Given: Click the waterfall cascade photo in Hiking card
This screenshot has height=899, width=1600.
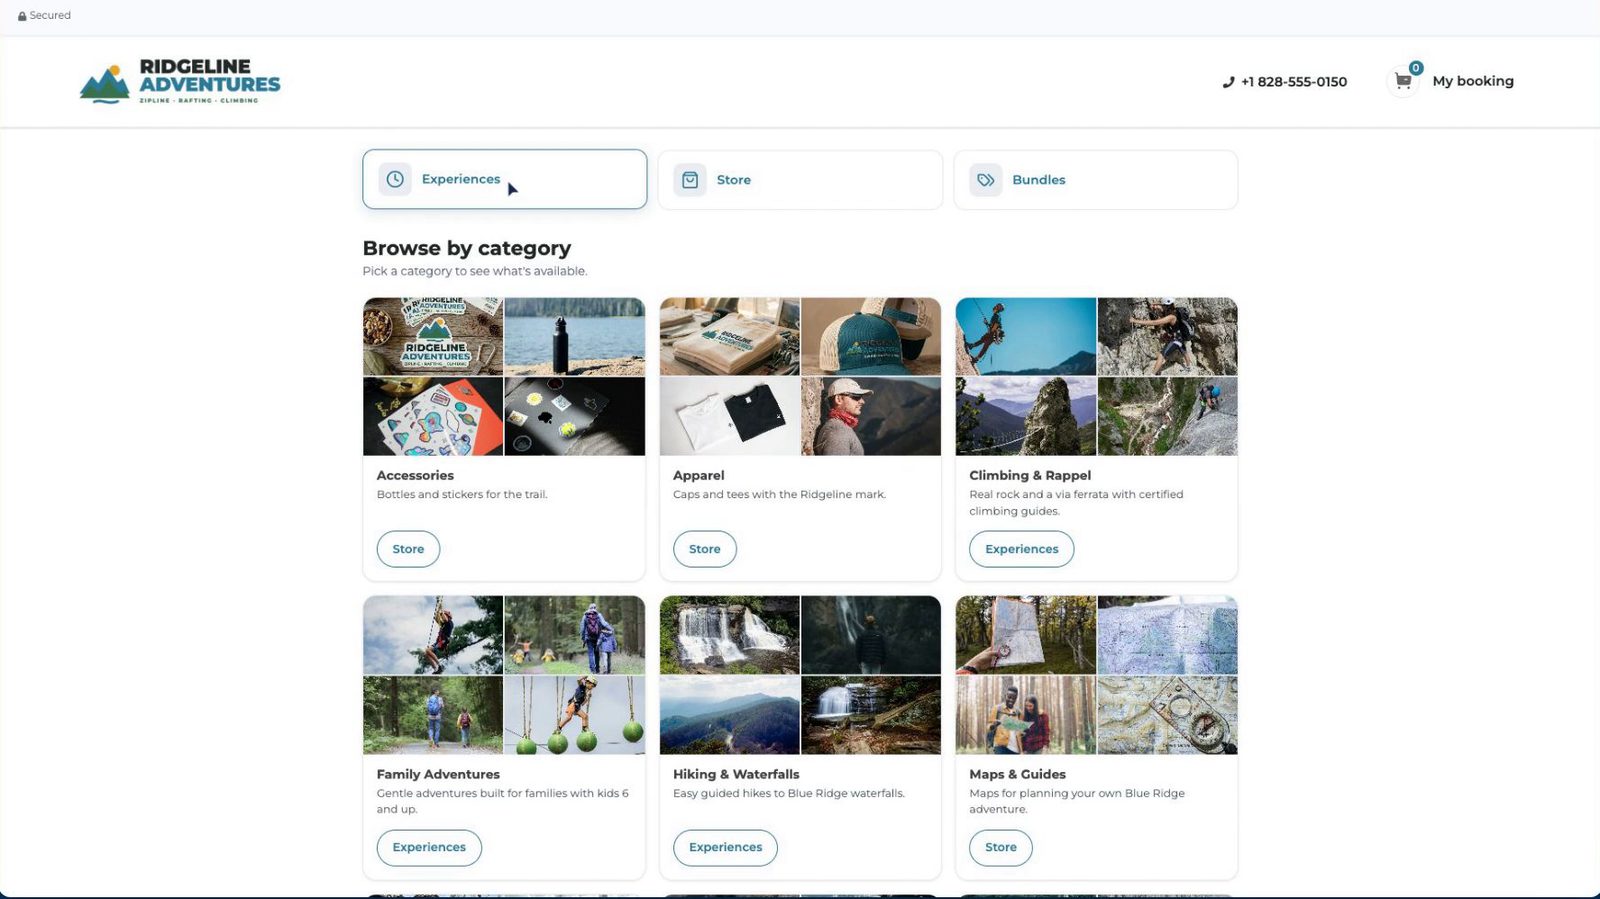Looking at the screenshot, I should point(729,635).
